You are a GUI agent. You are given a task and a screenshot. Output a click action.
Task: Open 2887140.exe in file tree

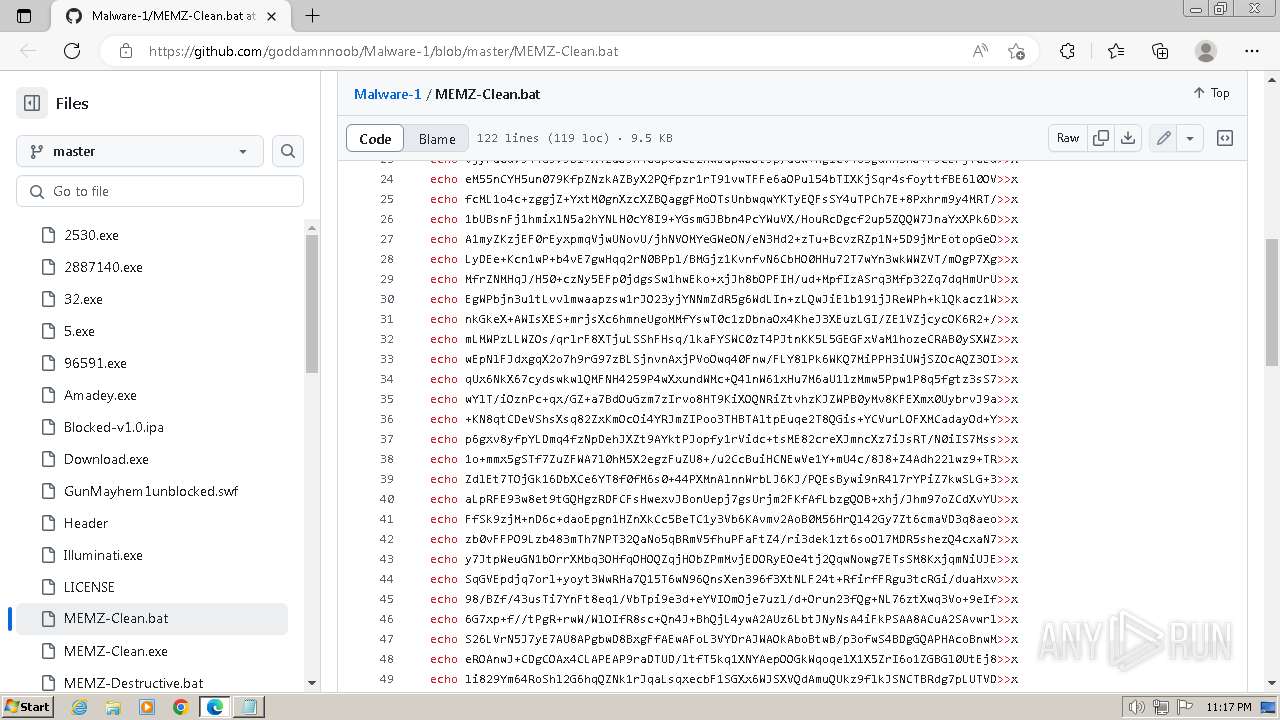(x=103, y=267)
